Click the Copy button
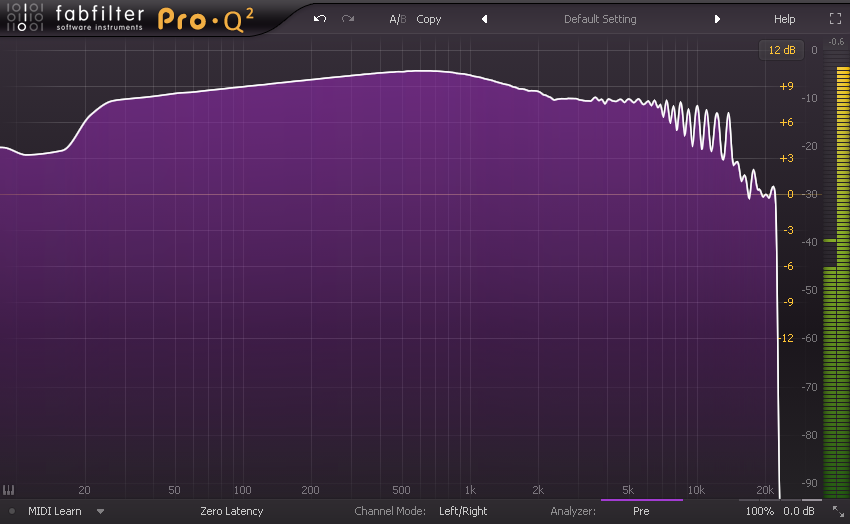This screenshot has height=524, width=850. pos(428,19)
